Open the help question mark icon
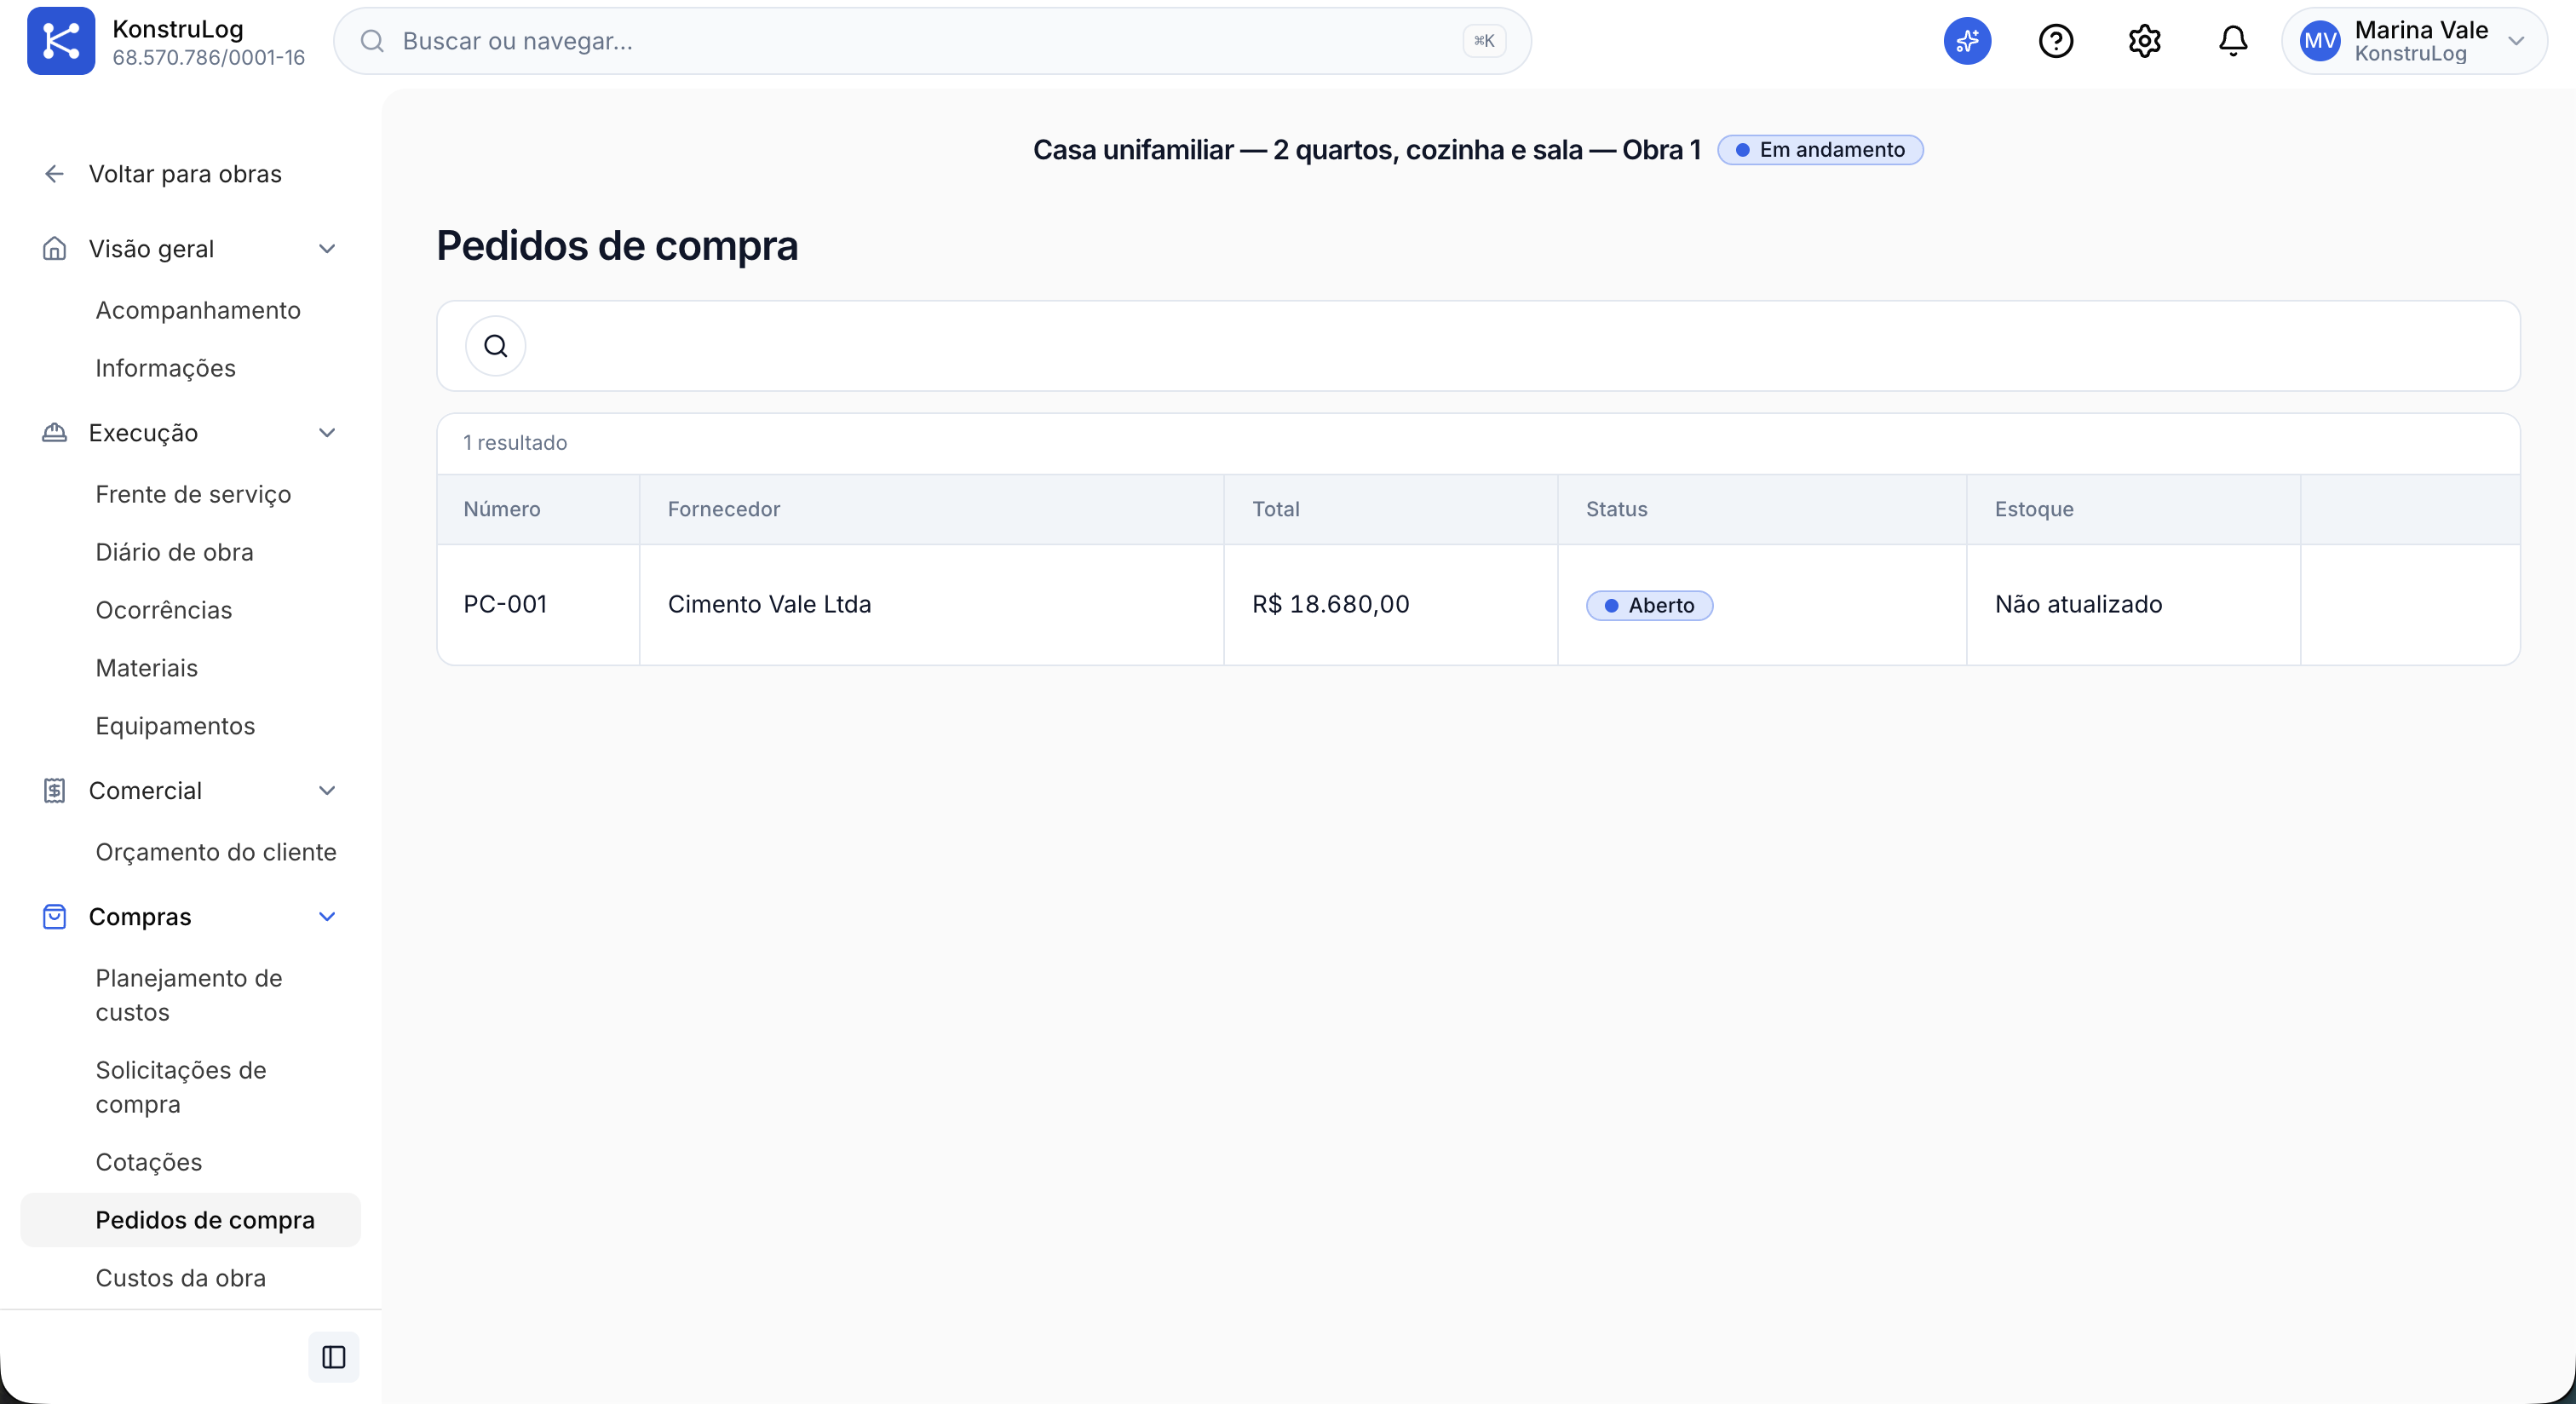 click(x=2056, y=41)
